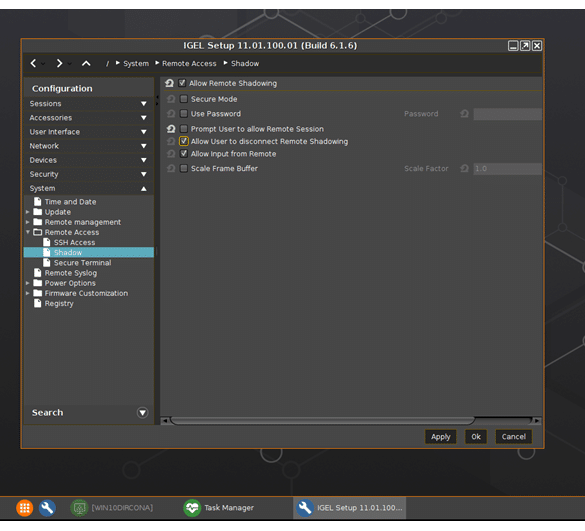Open back history dropdown arrow
The width and height of the screenshot is (585, 531).
click(43, 64)
